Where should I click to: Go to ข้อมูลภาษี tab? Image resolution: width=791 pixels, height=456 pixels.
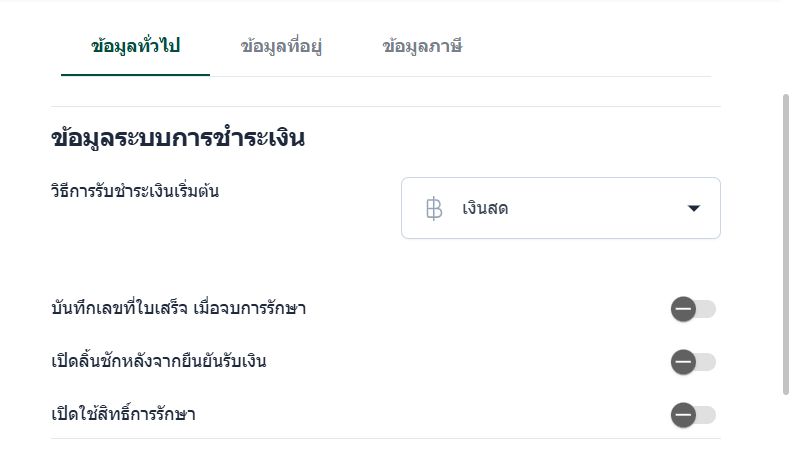422,46
